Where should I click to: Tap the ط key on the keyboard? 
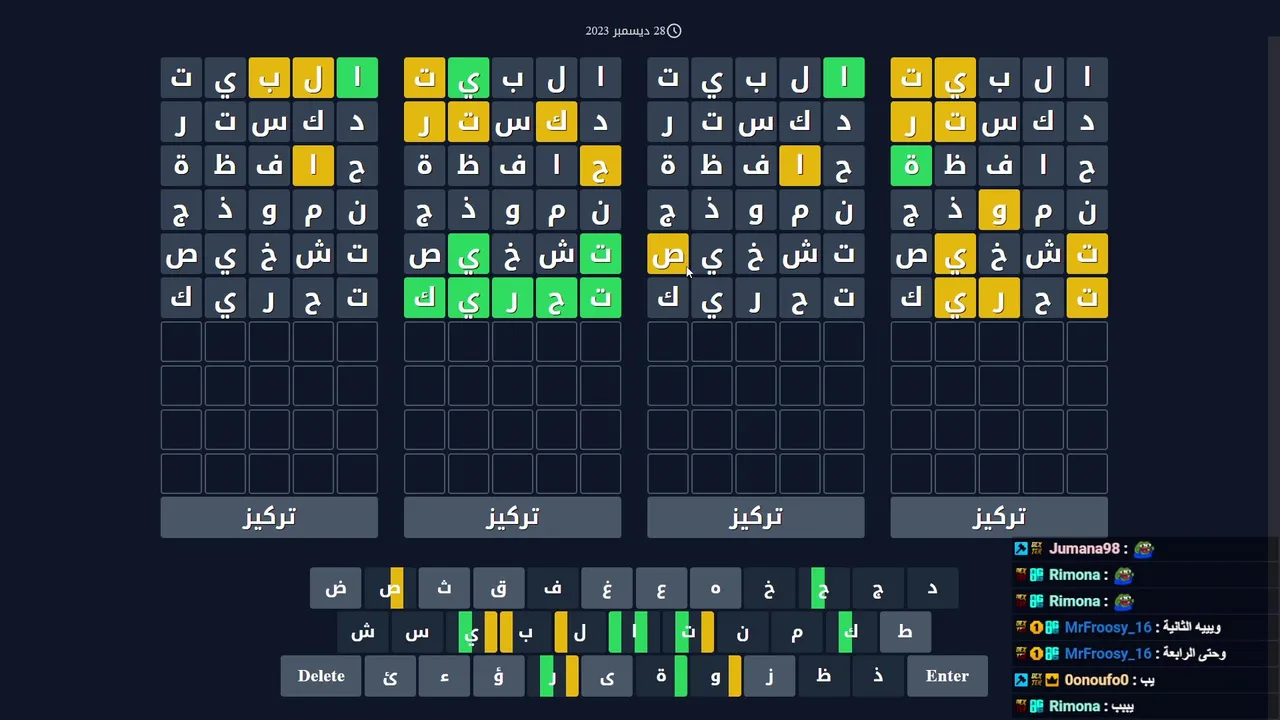(x=904, y=632)
